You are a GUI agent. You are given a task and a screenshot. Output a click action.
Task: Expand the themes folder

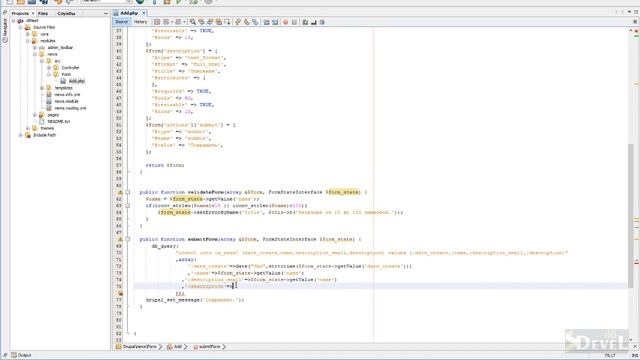[28, 128]
